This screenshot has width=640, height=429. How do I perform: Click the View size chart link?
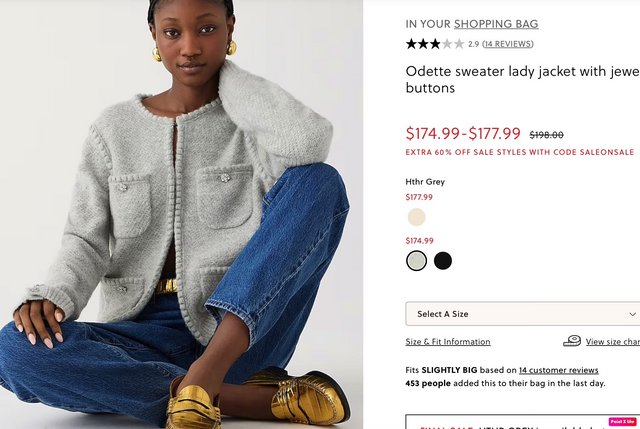click(613, 342)
